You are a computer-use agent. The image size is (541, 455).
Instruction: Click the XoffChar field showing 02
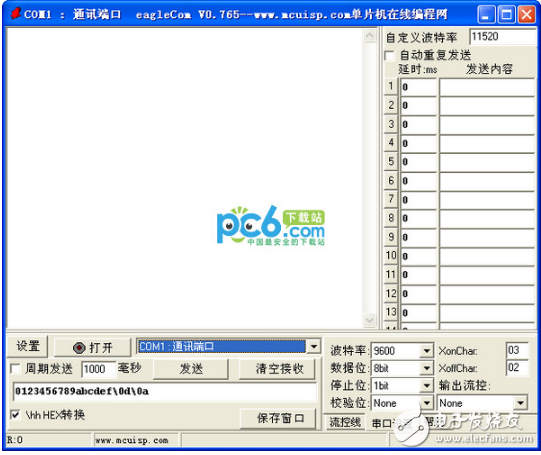click(x=517, y=368)
